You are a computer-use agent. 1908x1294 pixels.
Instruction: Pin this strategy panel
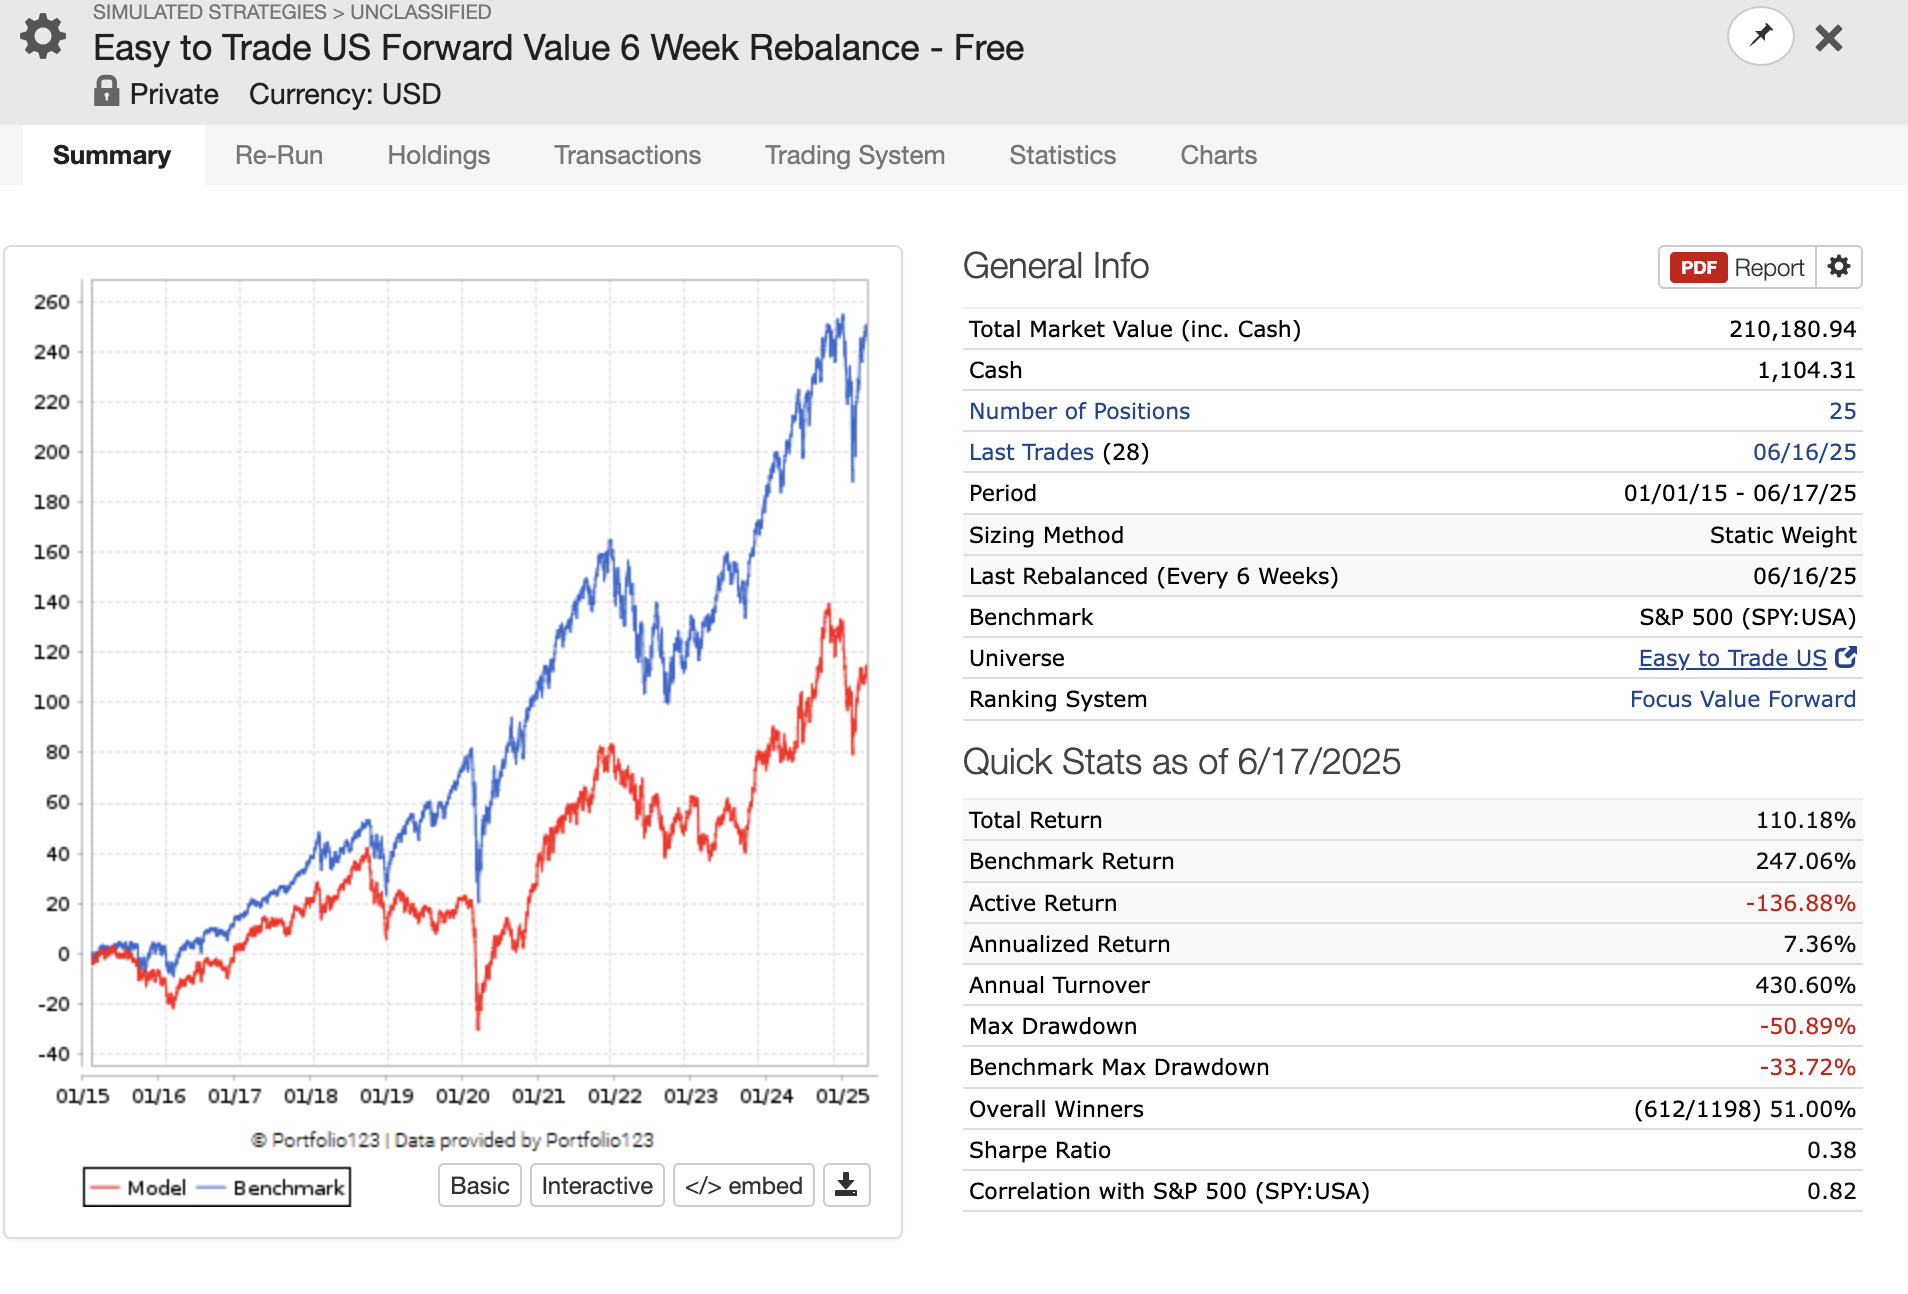1760,37
